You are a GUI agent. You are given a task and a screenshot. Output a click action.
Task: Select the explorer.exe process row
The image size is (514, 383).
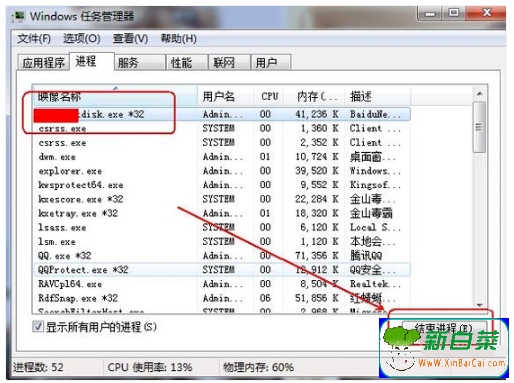pos(222,171)
